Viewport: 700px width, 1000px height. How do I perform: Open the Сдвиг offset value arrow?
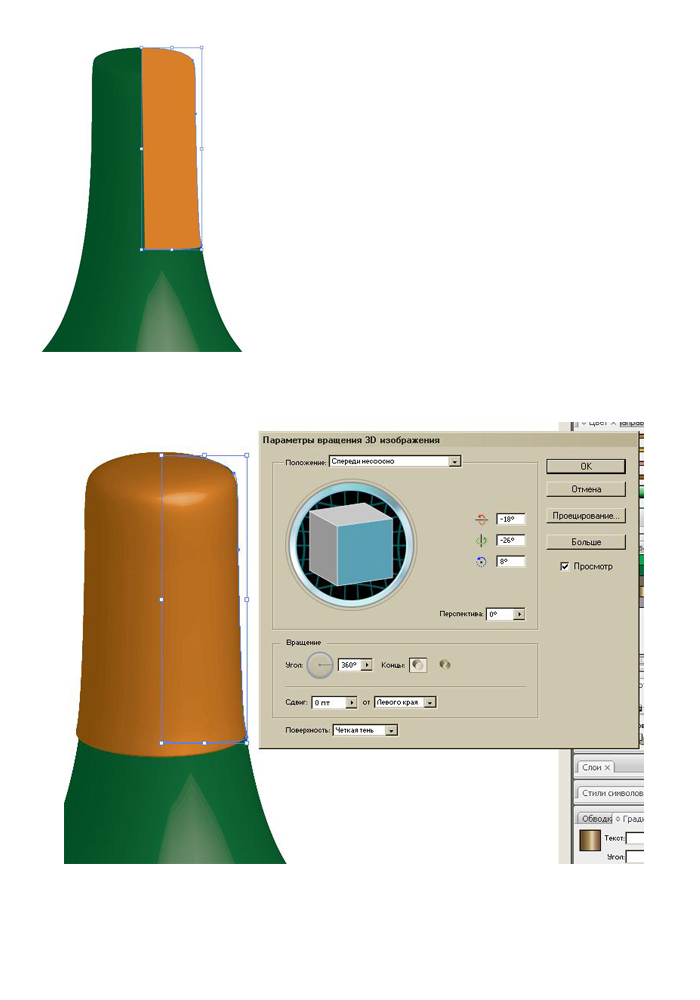click(351, 702)
